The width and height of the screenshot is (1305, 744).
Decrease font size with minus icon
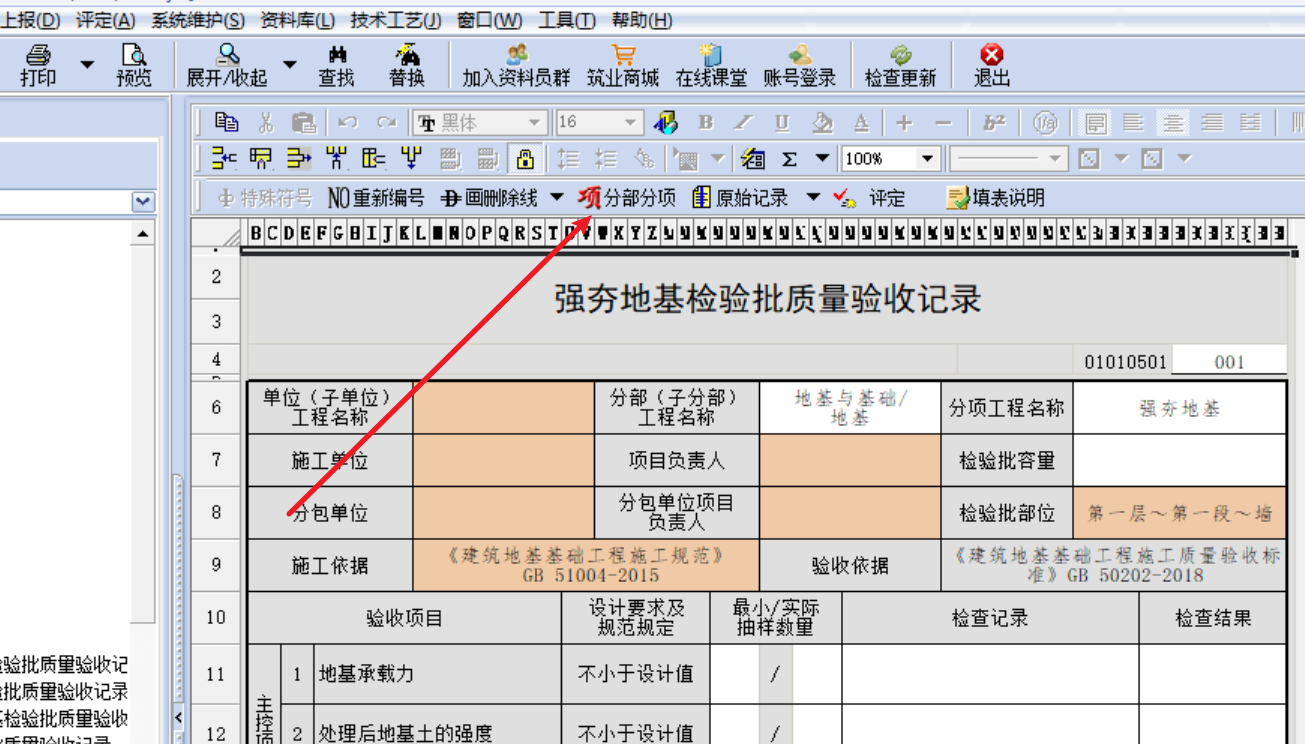pos(943,123)
